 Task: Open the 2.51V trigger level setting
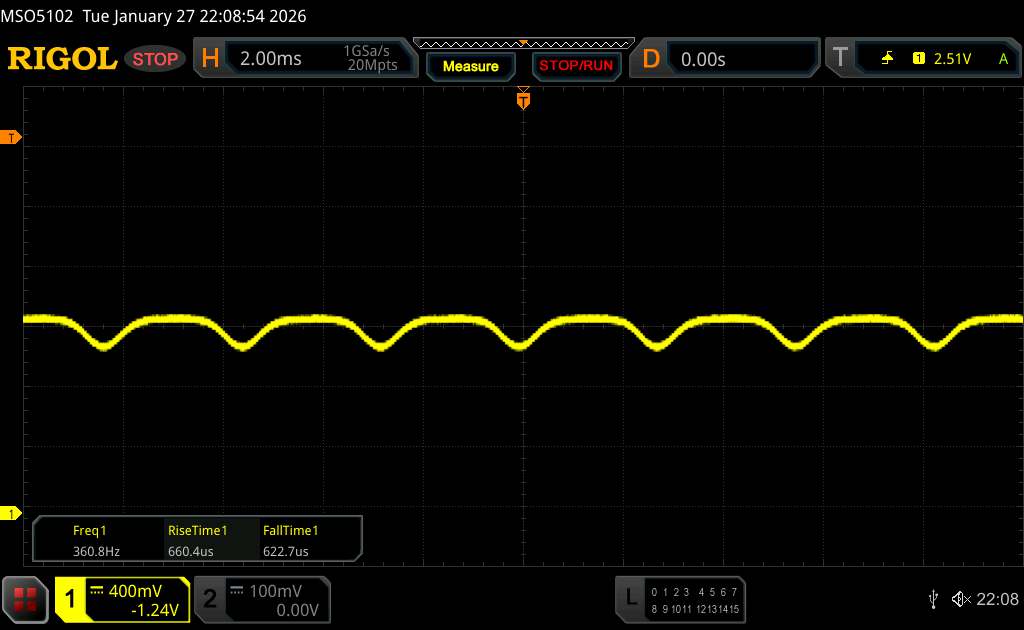coord(952,59)
